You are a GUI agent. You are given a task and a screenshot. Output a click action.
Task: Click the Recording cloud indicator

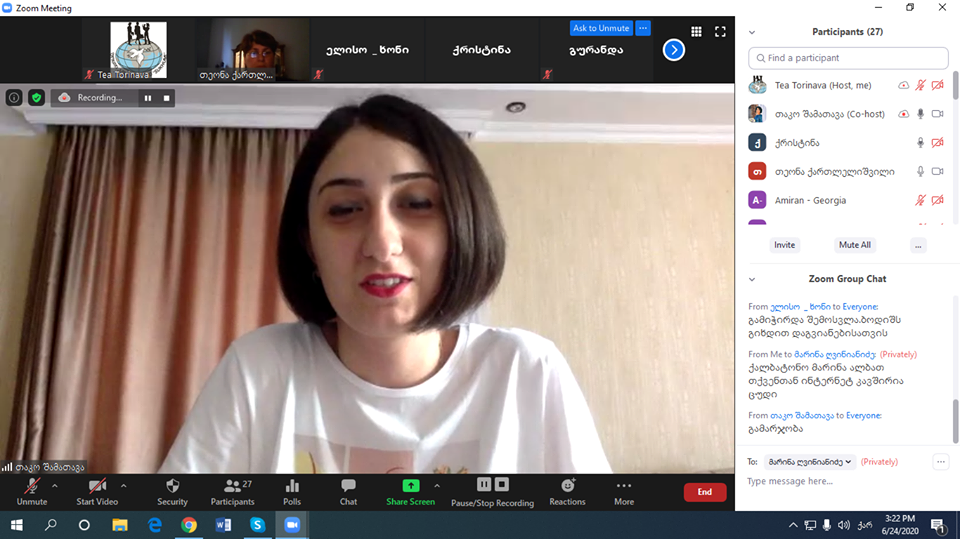click(x=64, y=97)
